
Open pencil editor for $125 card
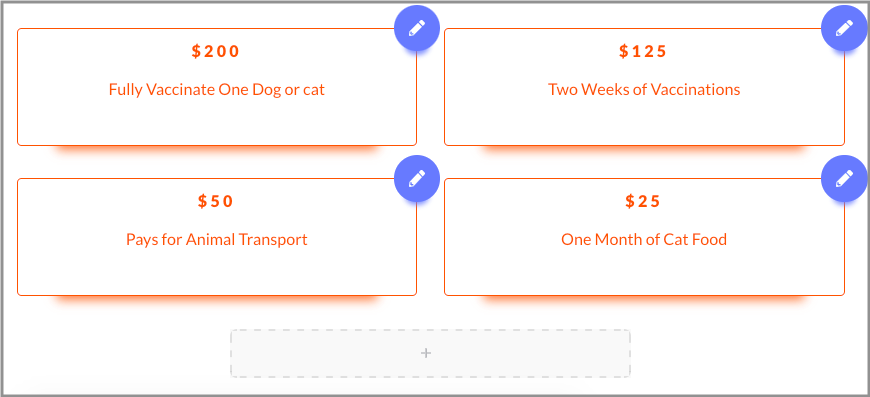pos(844,28)
